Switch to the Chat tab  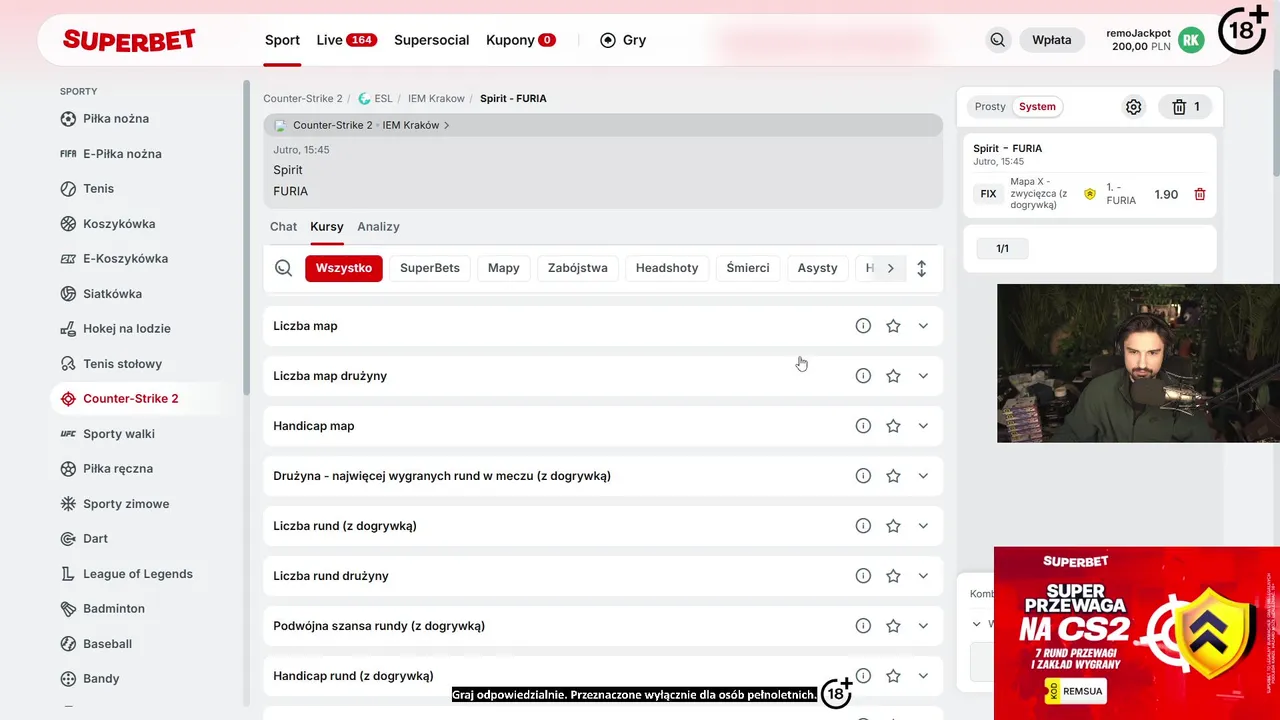click(283, 227)
